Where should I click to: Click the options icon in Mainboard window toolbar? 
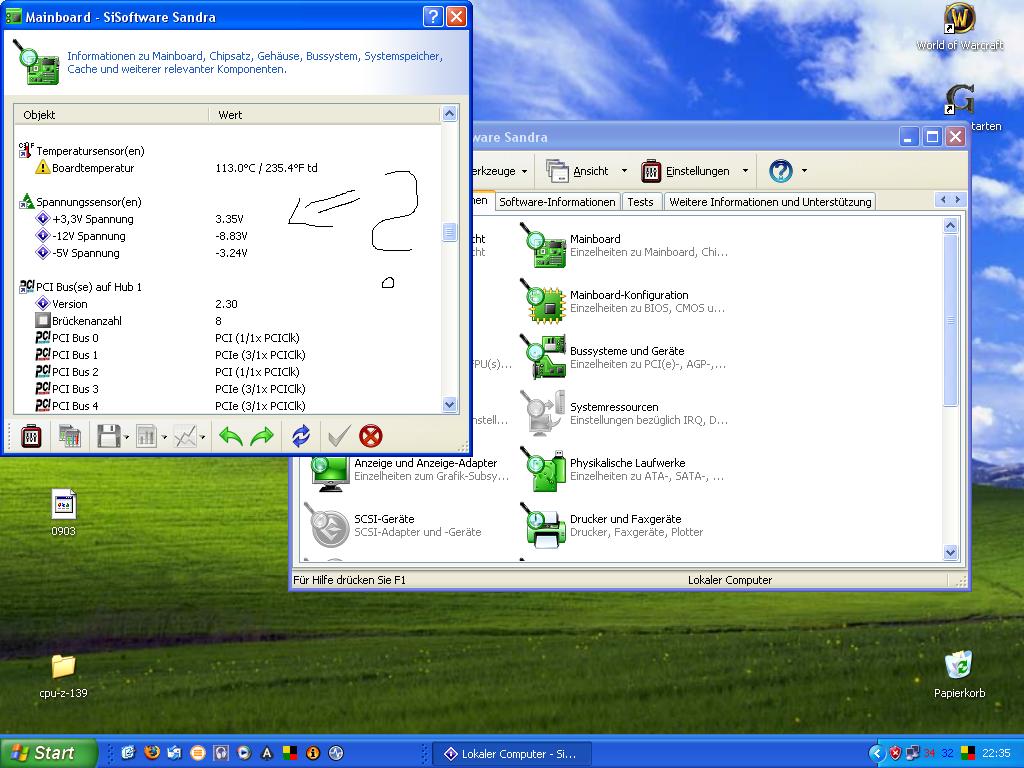pos(31,436)
